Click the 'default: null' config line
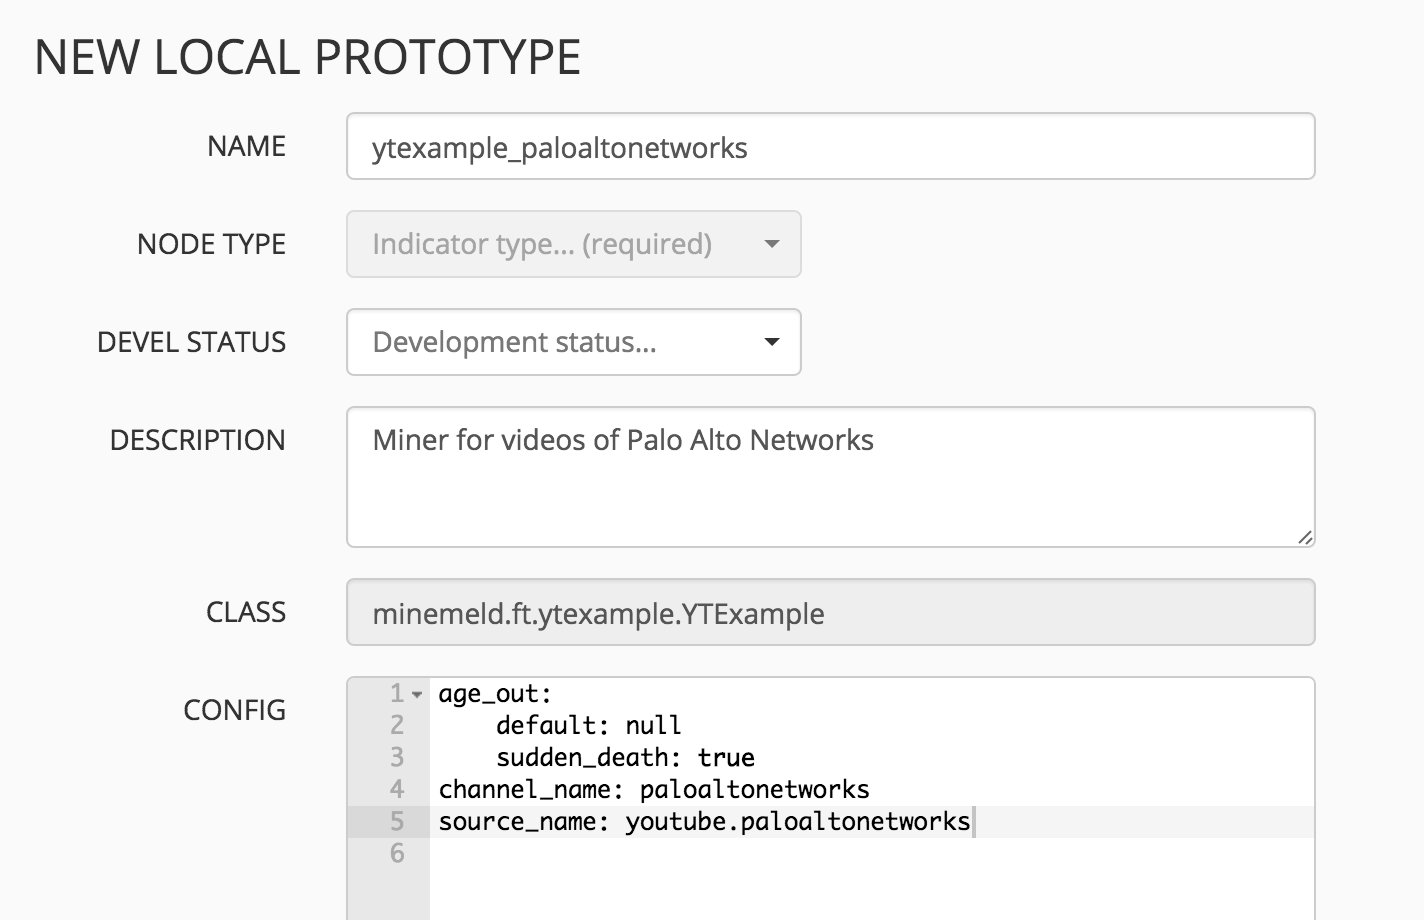Viewport: 1424px width, 920px height. [x=589, y=725]
